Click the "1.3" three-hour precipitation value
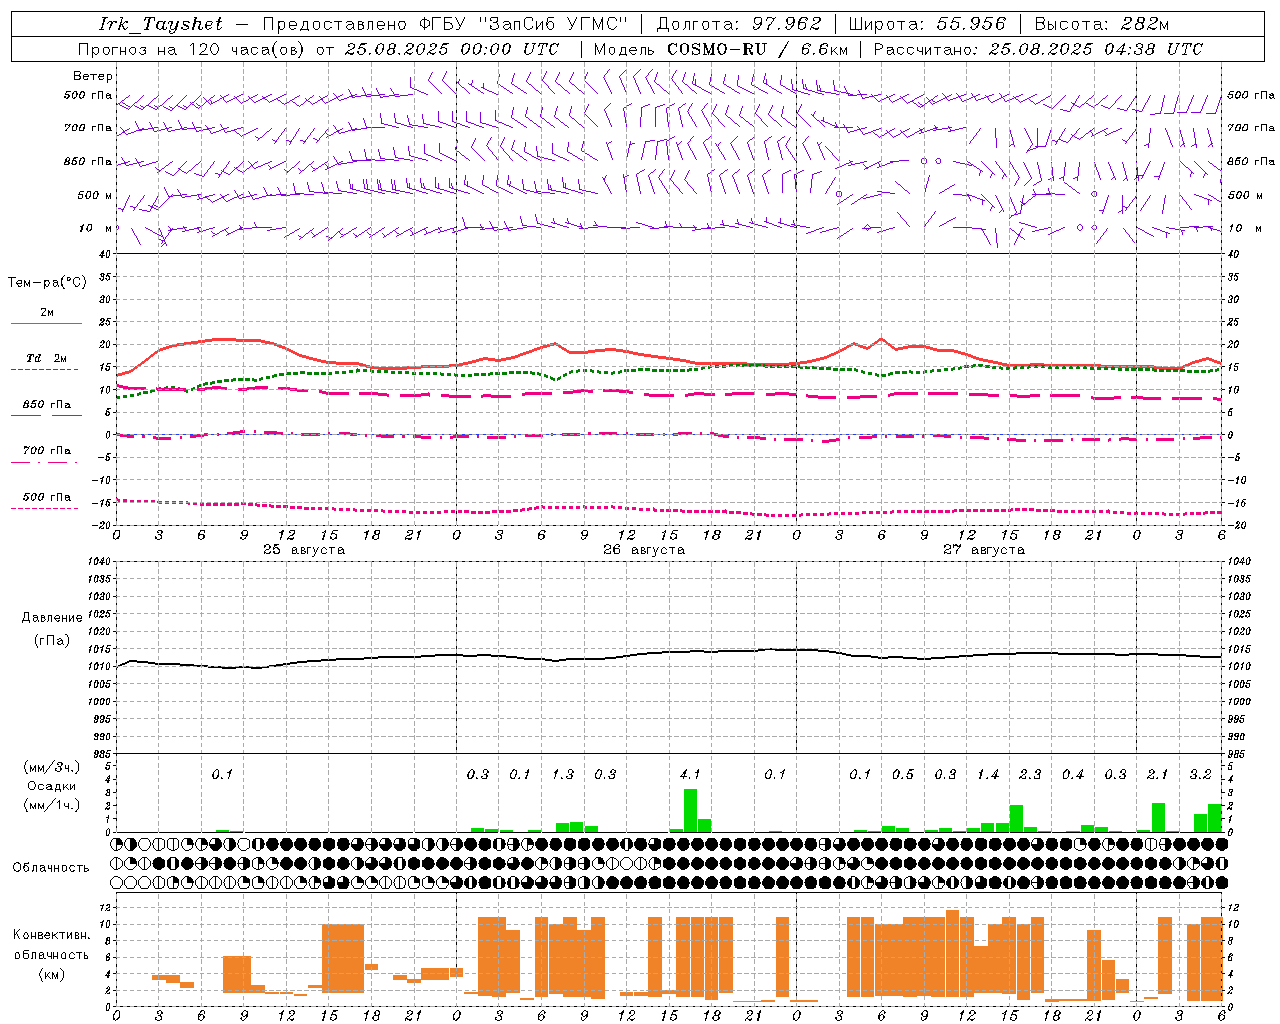This screenshot has width=1280, height=1024. pos(563,774)
